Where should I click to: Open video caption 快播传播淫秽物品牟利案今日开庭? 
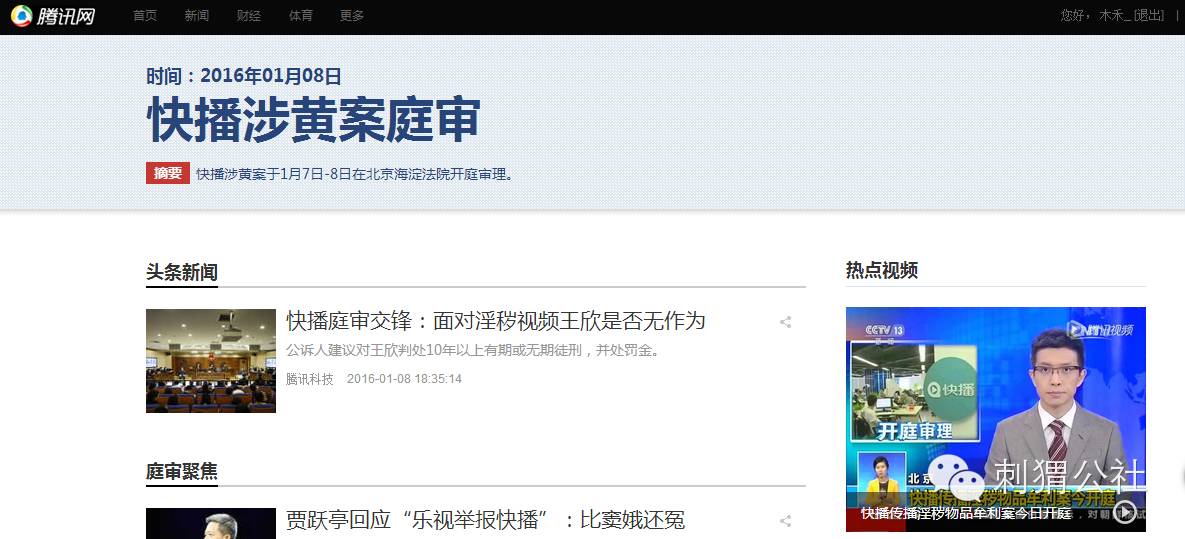pyautogui.click(x=967, y=514)
